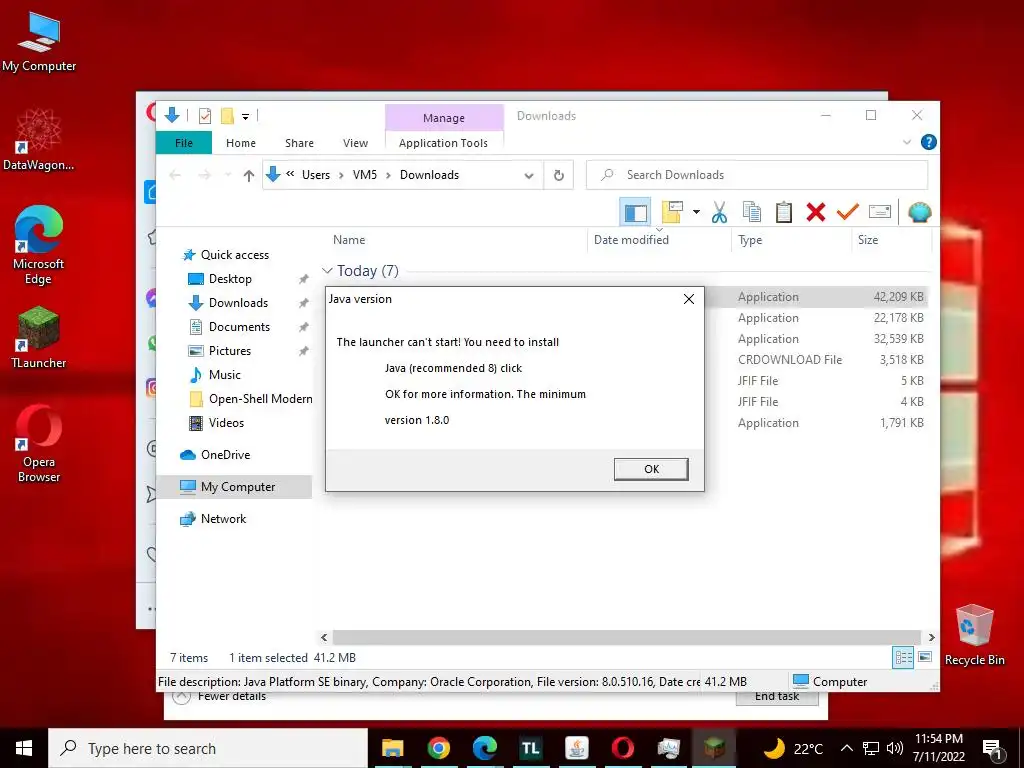This screenshot has width=1024, height=768.
Task: Click the Chrome taskbar icon
Action: tap(439, 748)
